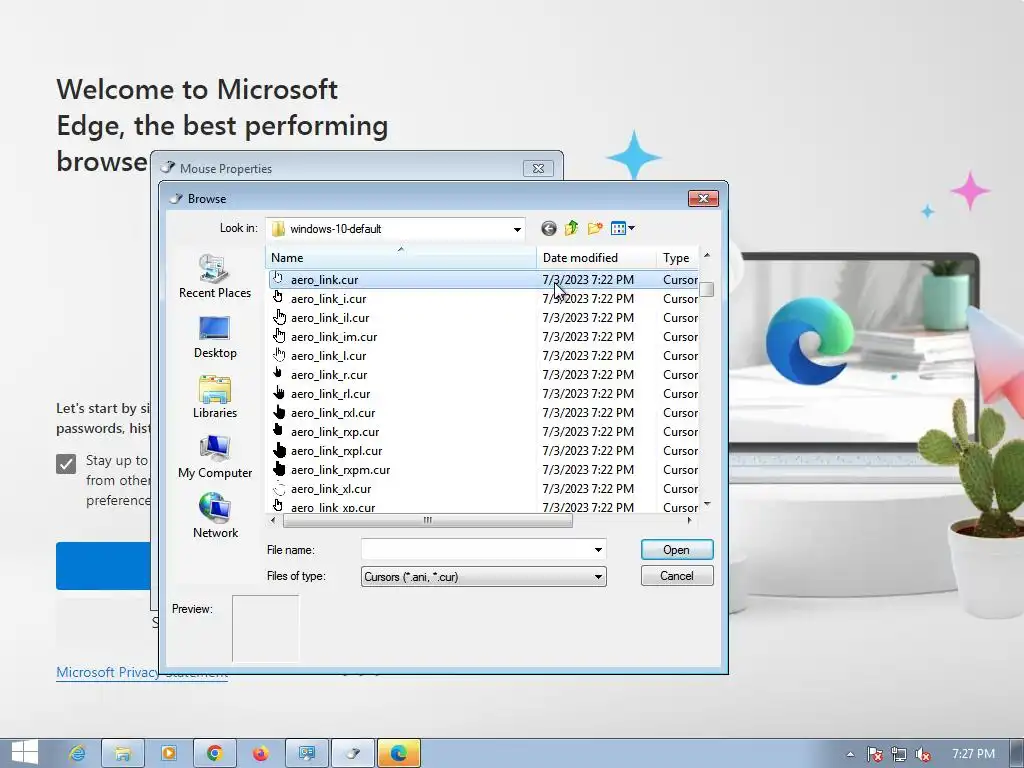This screenshot has height=768, width=1024.
Task: Open muted volume tray icon
Action: click(923, 754)
